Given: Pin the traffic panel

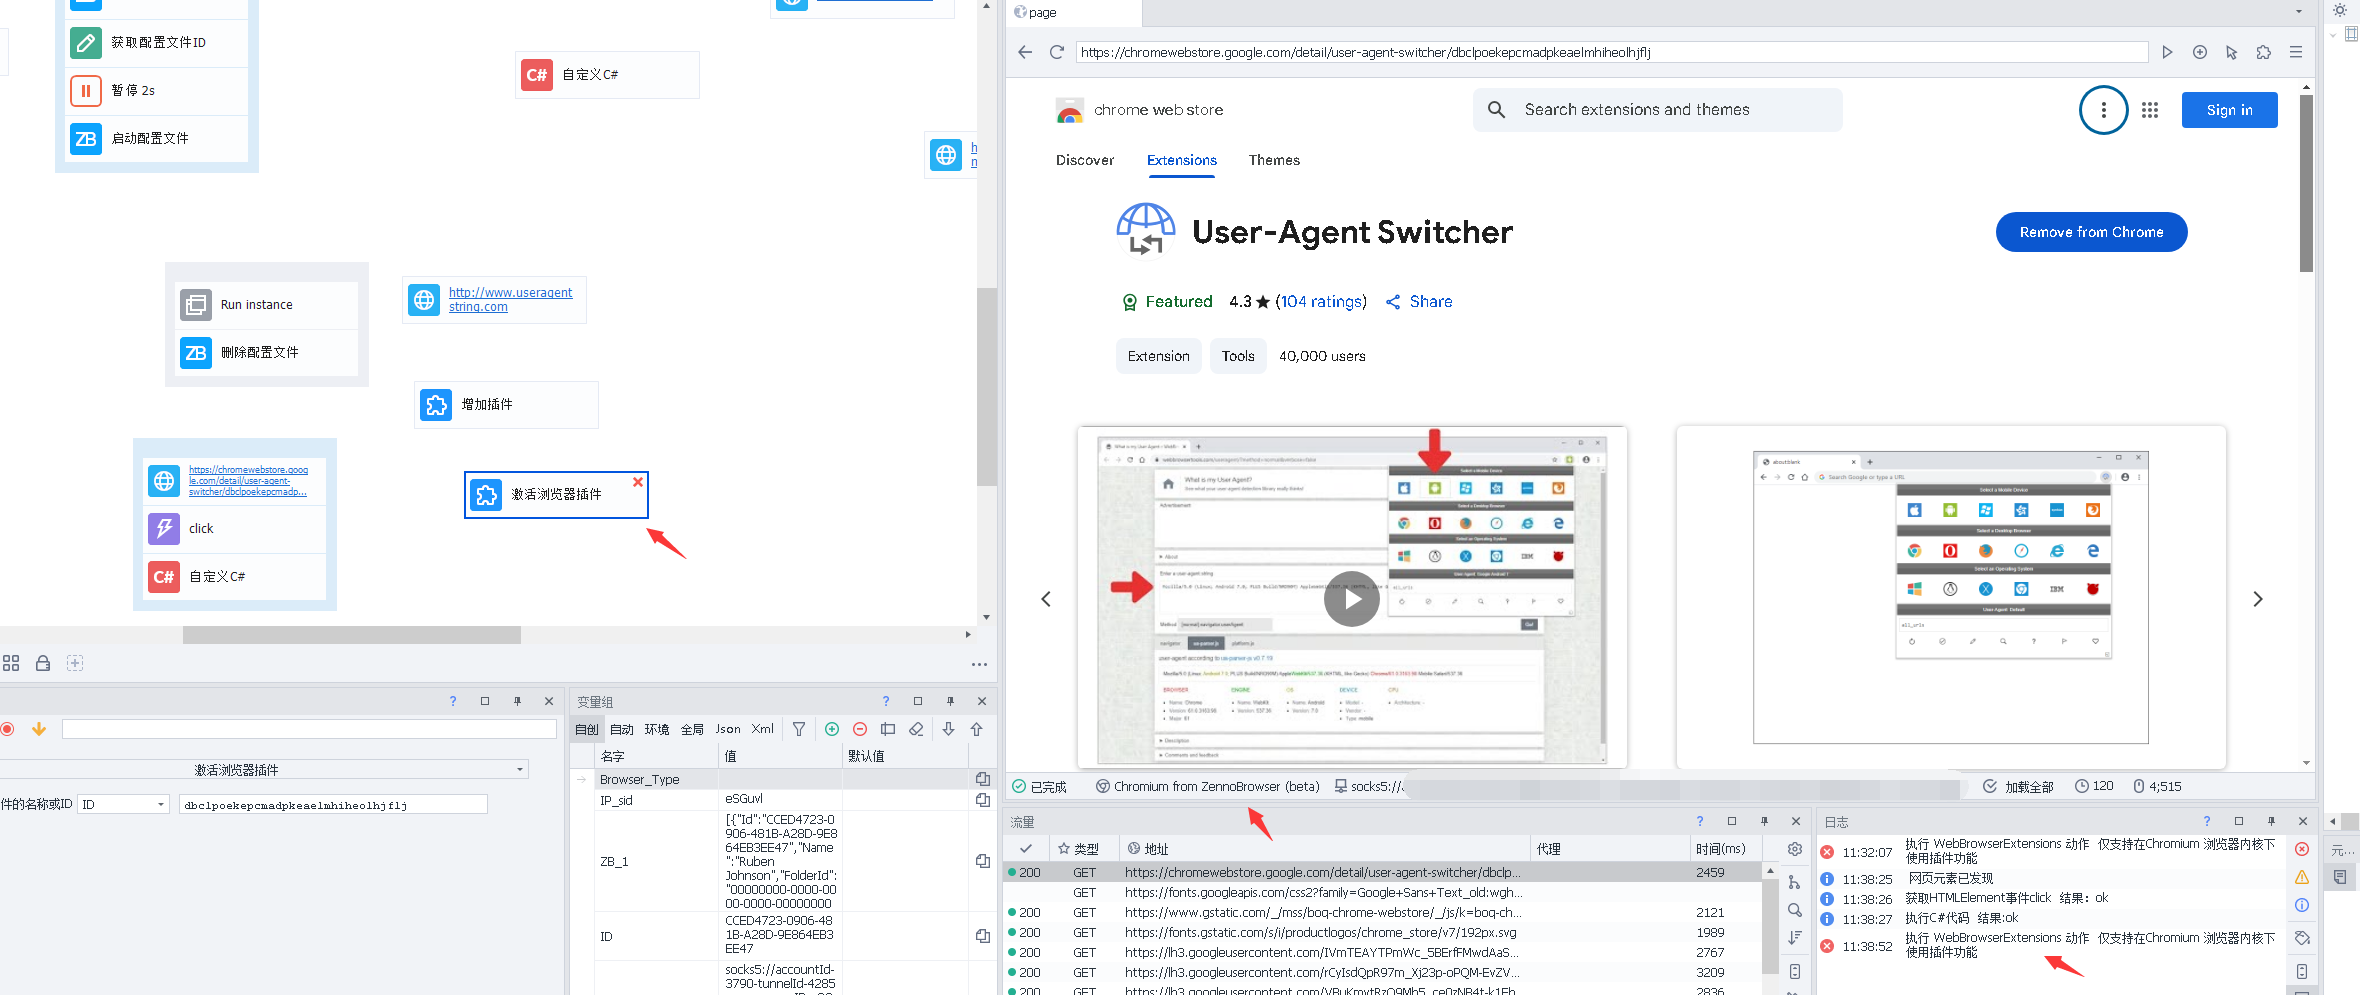Looking at the screenshot, I should [1764, 821].
